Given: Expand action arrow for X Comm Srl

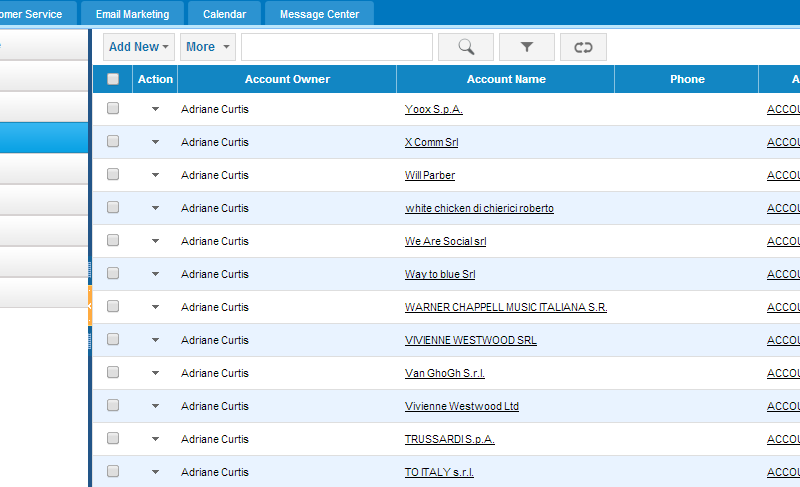Looking at the screenshot, I should pos(156,142).
